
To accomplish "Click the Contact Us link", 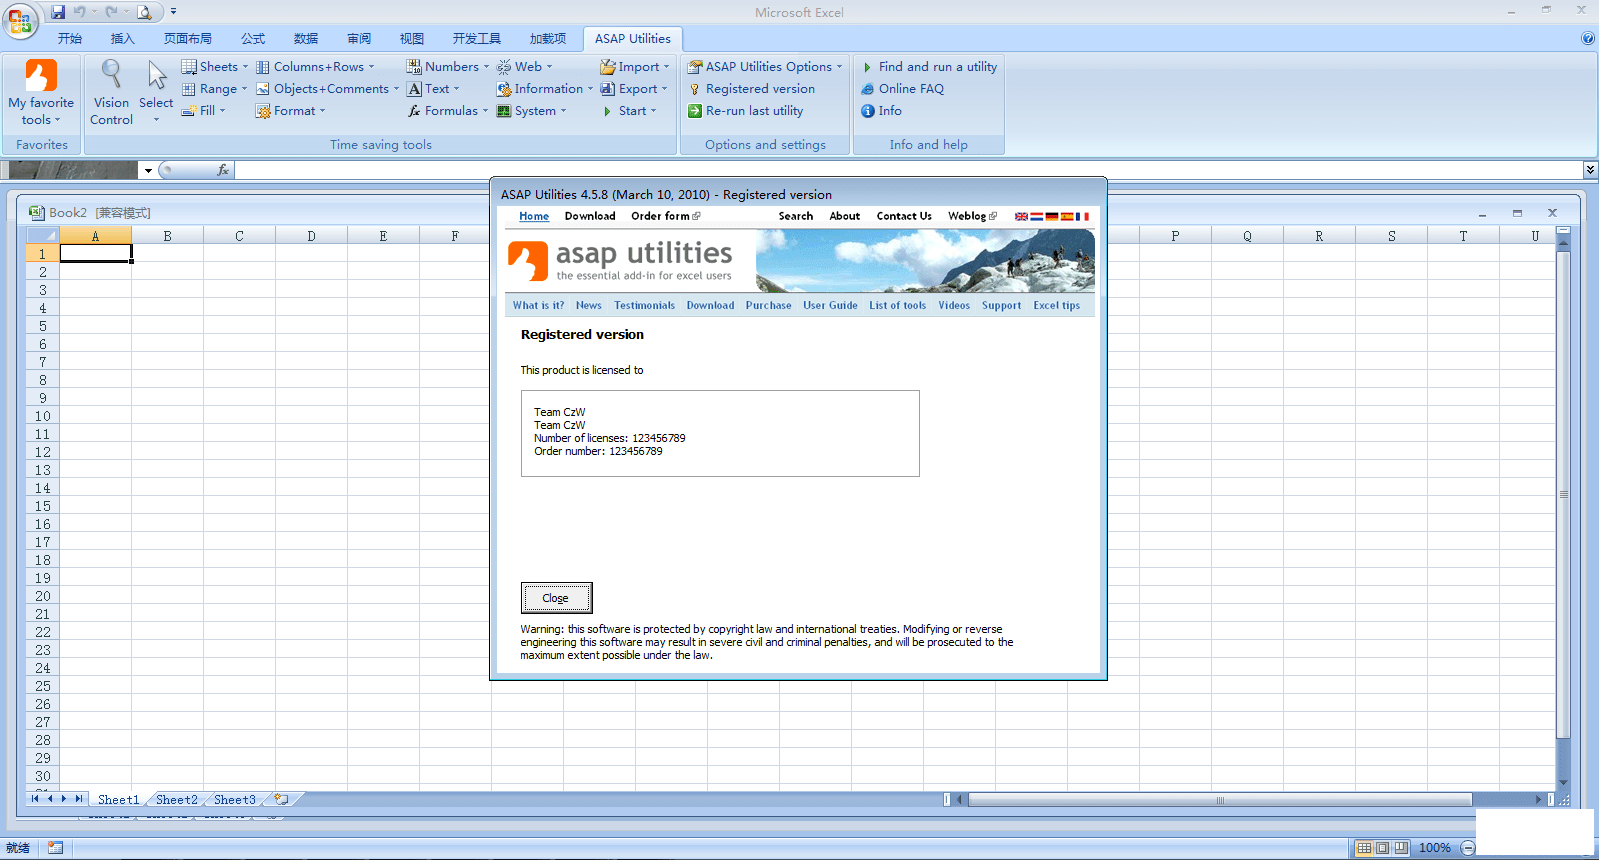I will (x=904, y=216).
